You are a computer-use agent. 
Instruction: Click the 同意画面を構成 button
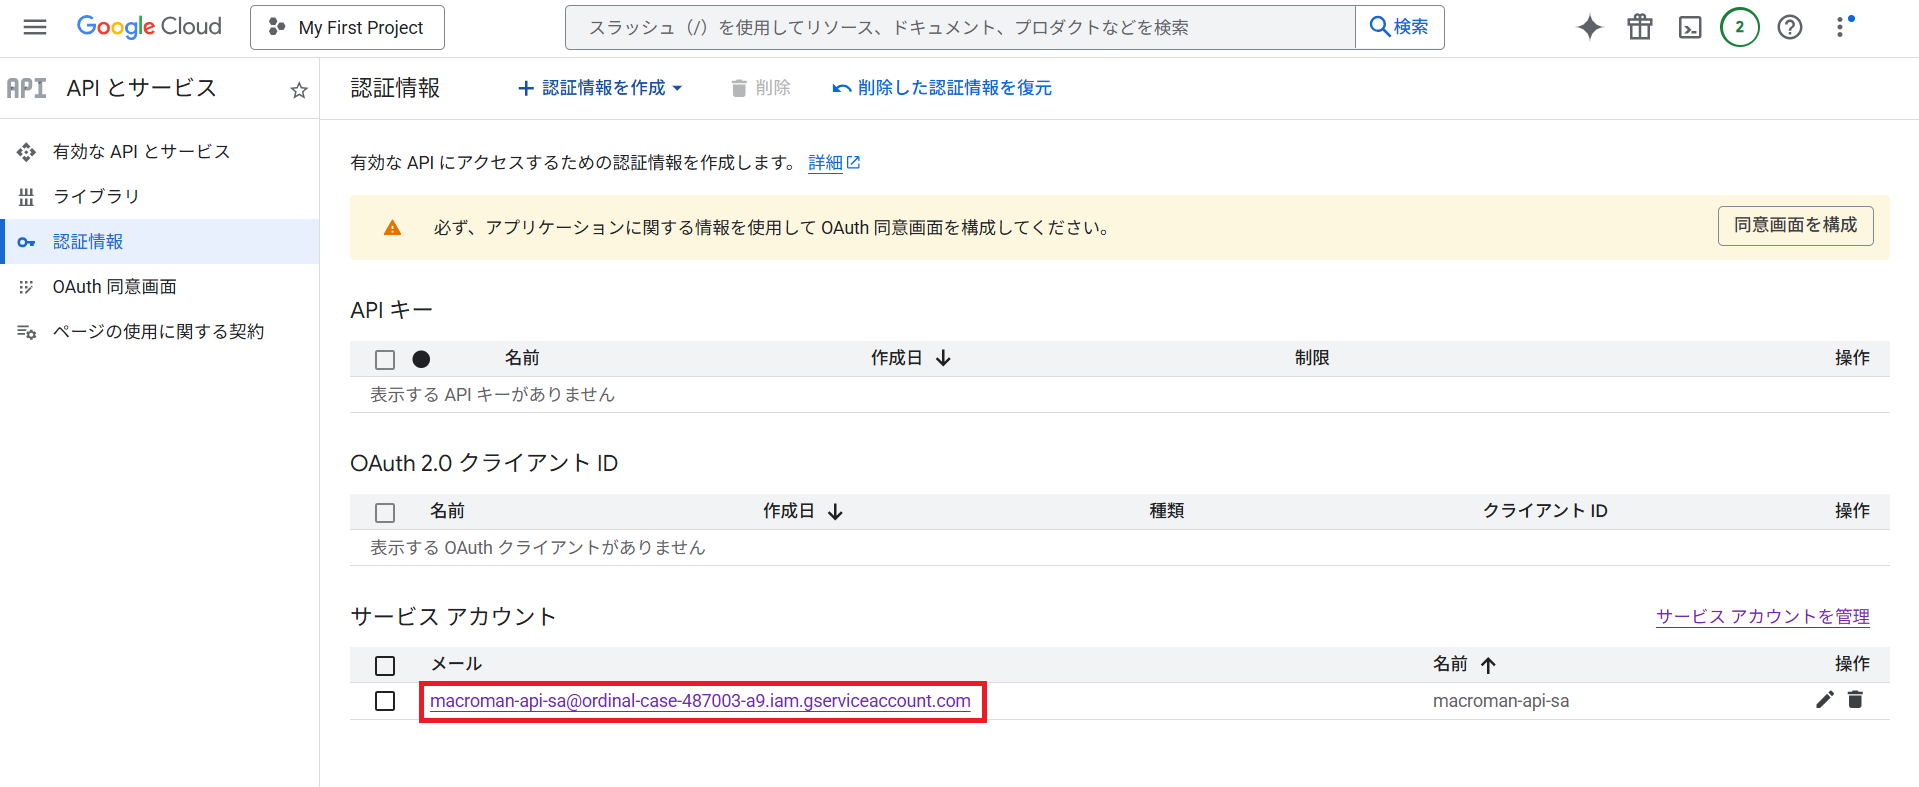(x=1795, y=225)
